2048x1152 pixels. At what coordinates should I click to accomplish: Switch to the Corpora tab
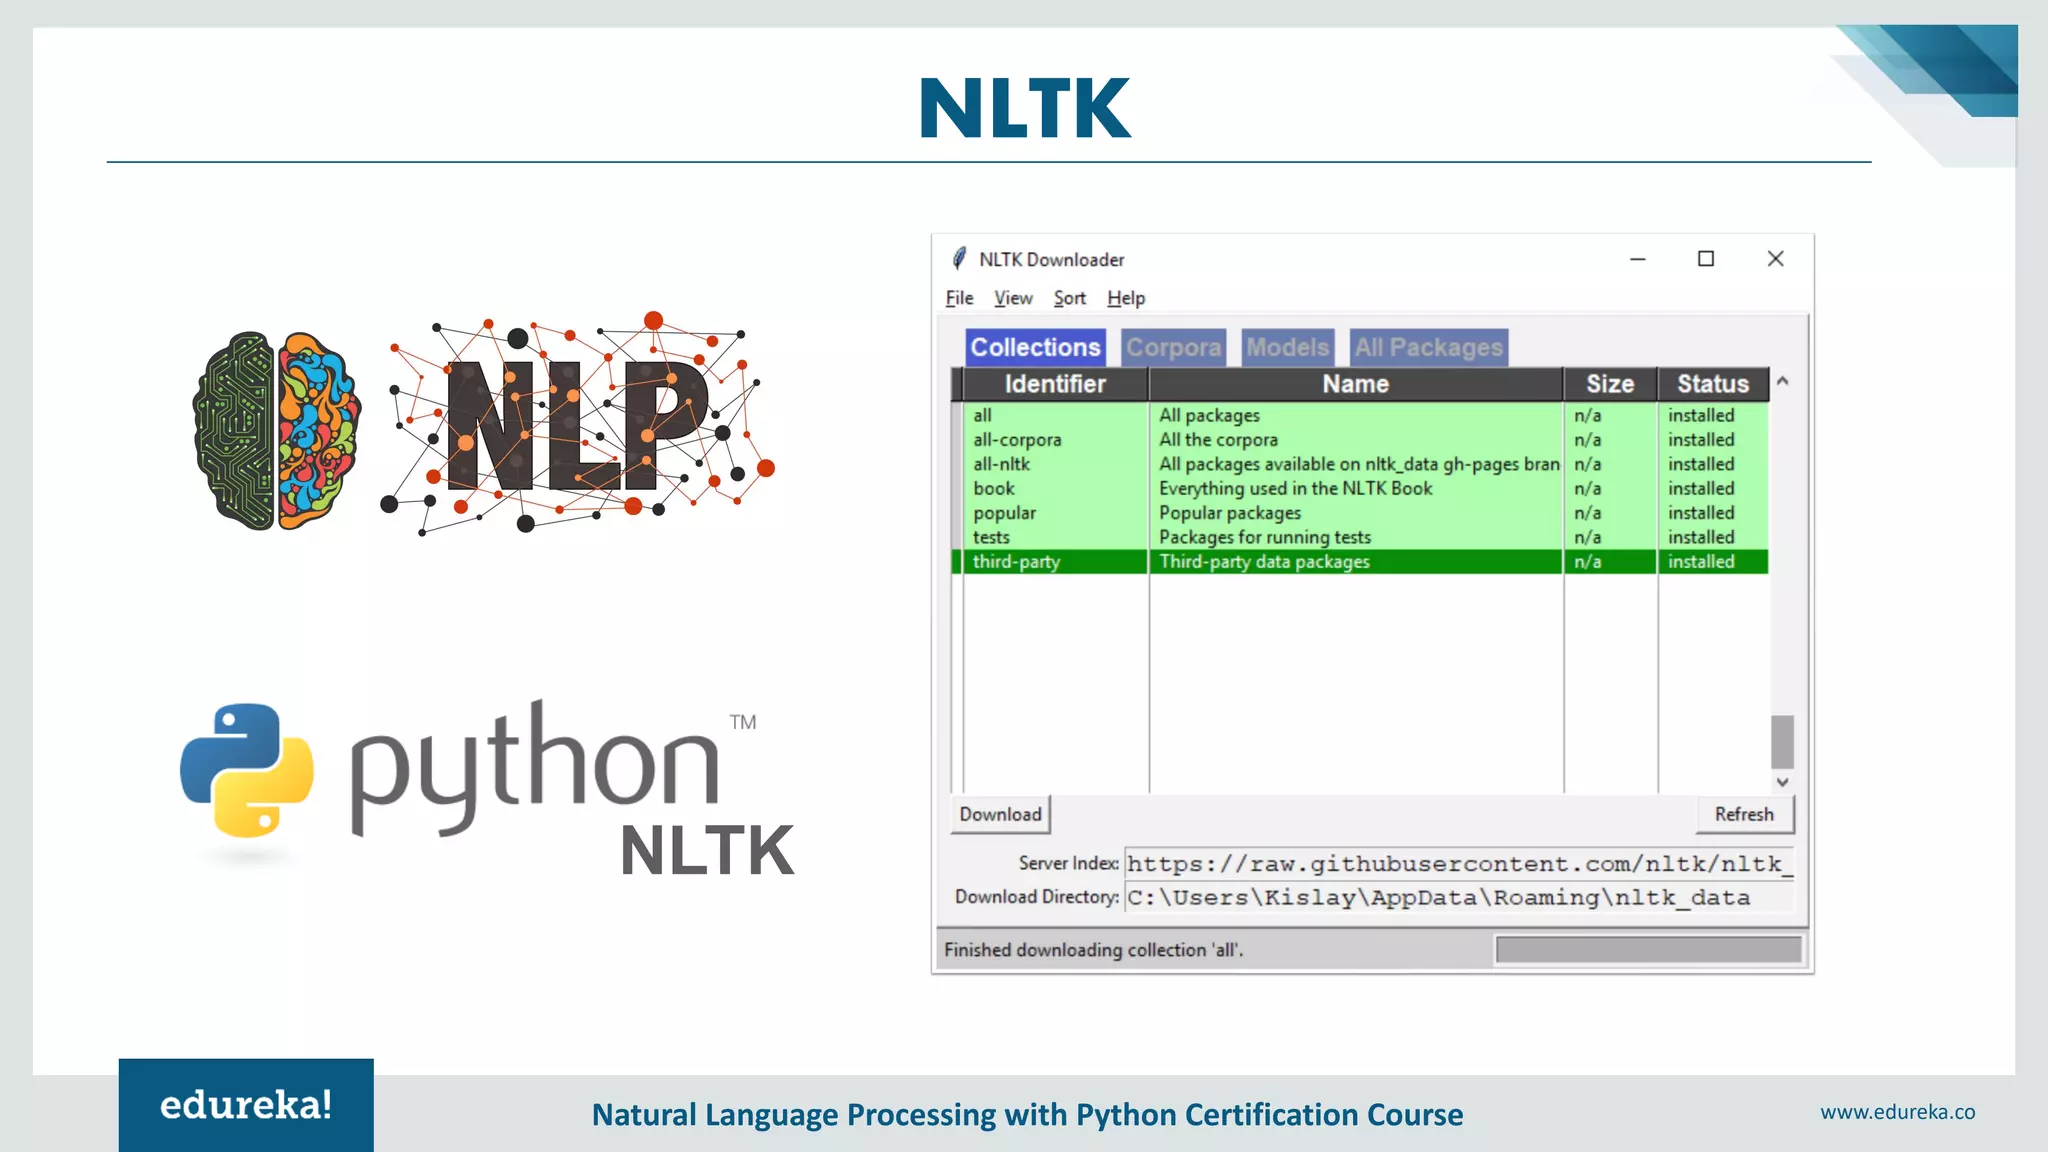click(x=1173, y=347)
